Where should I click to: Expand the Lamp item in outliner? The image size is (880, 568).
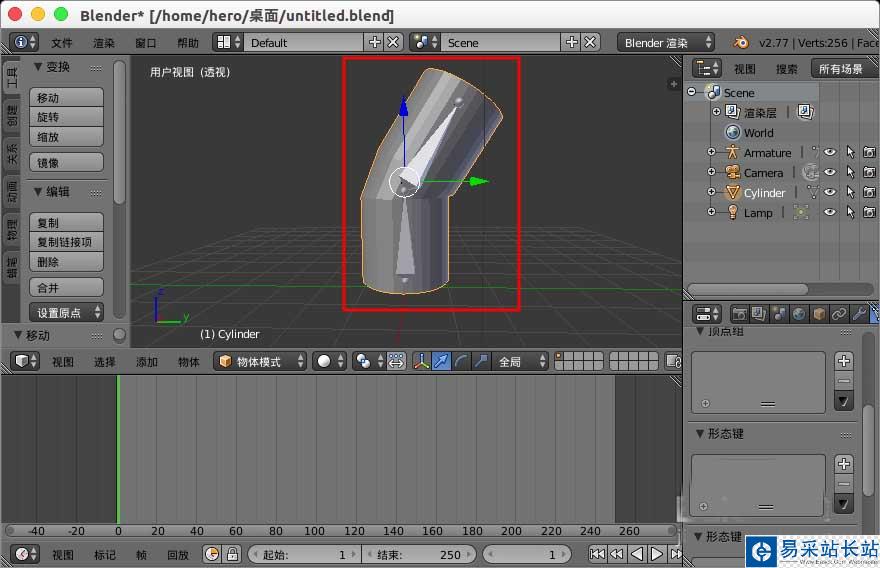click(x=712, y=212)
